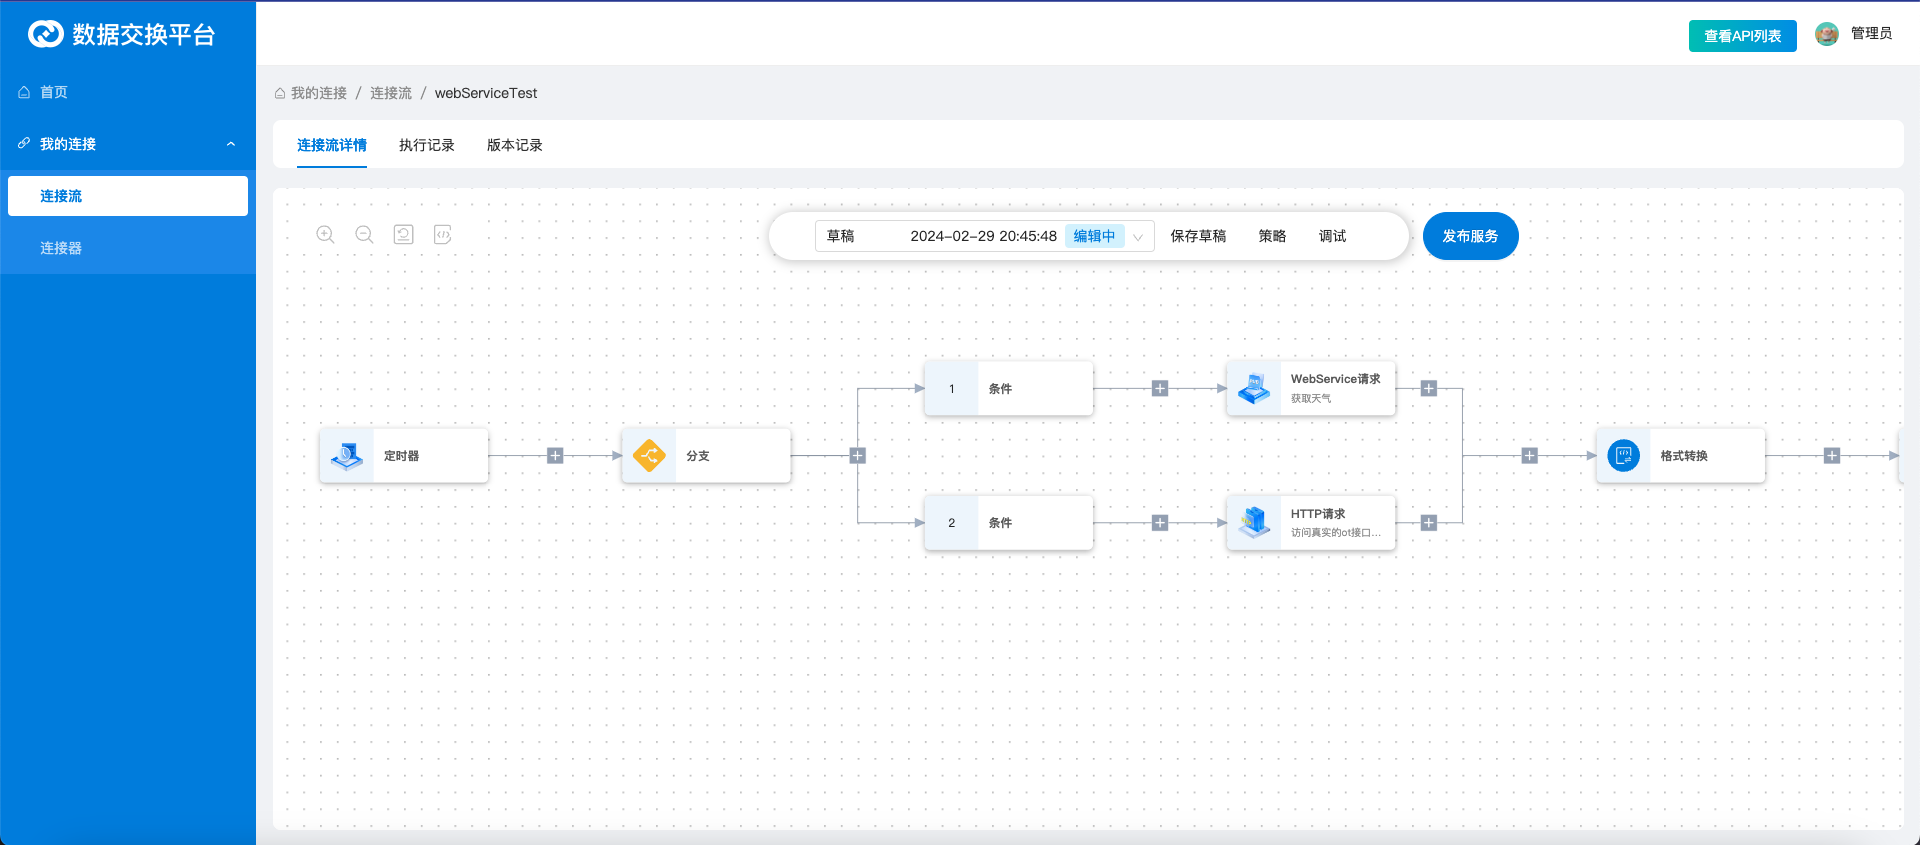This screenshot has height=845, width=1920.
Task: Click the 格式转换 node icon
Action: pyautogui.click(x=1623, y=456)
